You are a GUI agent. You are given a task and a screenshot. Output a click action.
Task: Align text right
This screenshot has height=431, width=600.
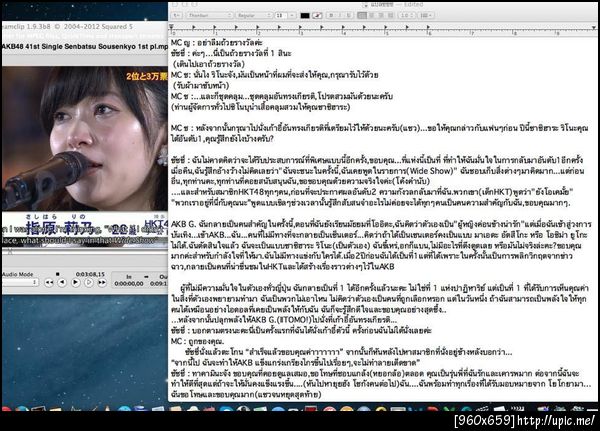coord(381,16)
